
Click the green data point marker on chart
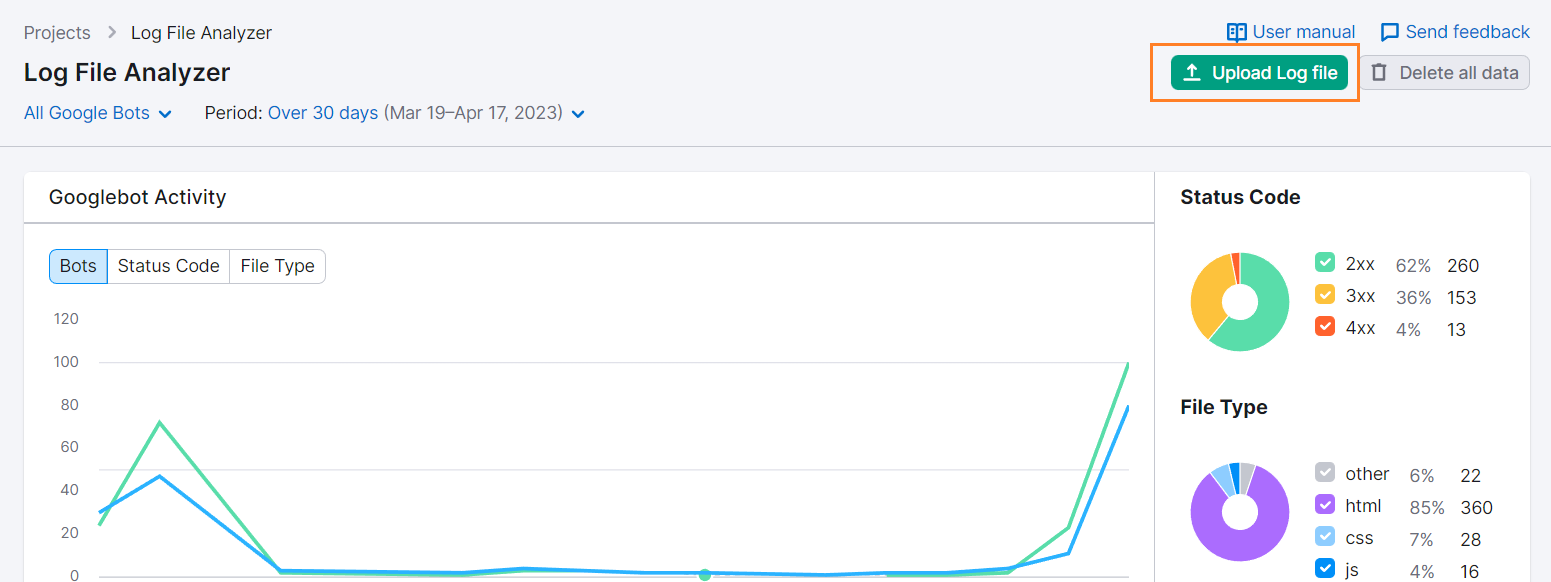pos(705,575)
